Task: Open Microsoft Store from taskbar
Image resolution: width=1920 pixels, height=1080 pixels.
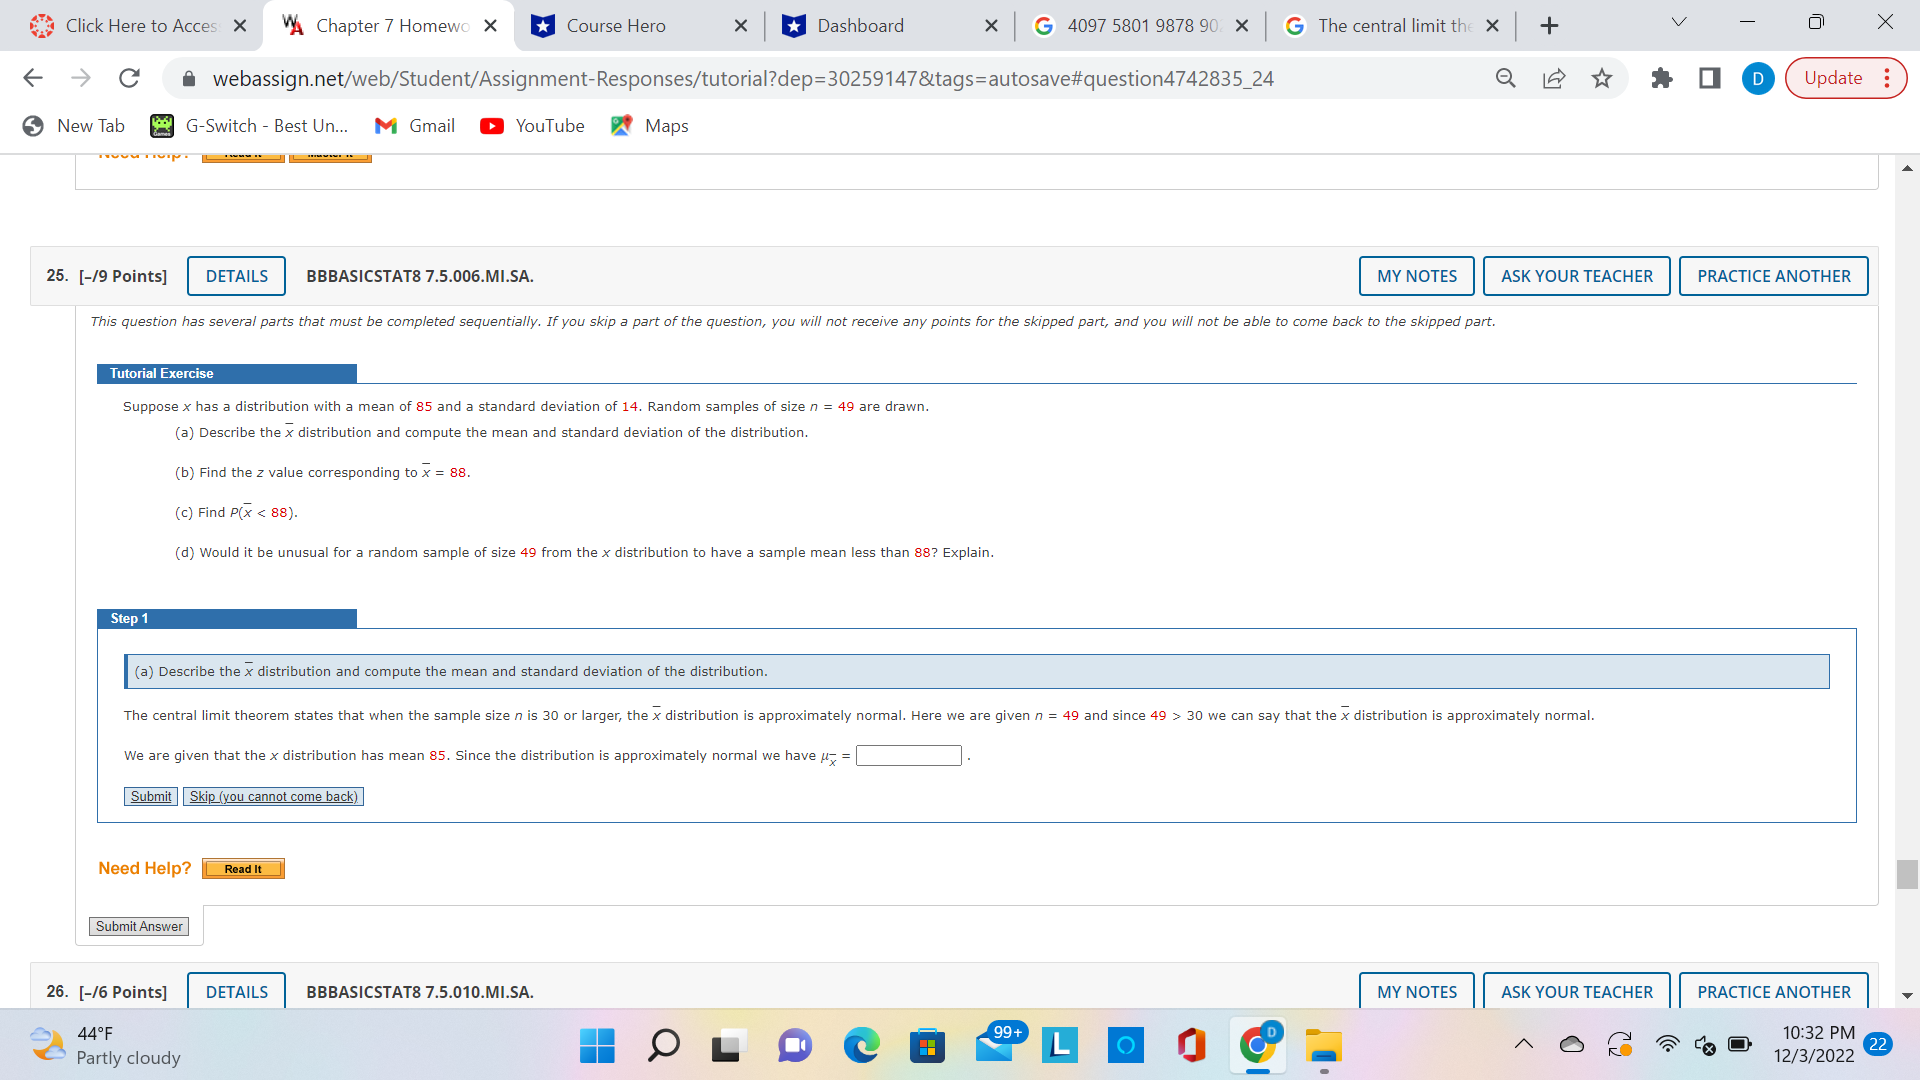Action: pos(927,1046)
